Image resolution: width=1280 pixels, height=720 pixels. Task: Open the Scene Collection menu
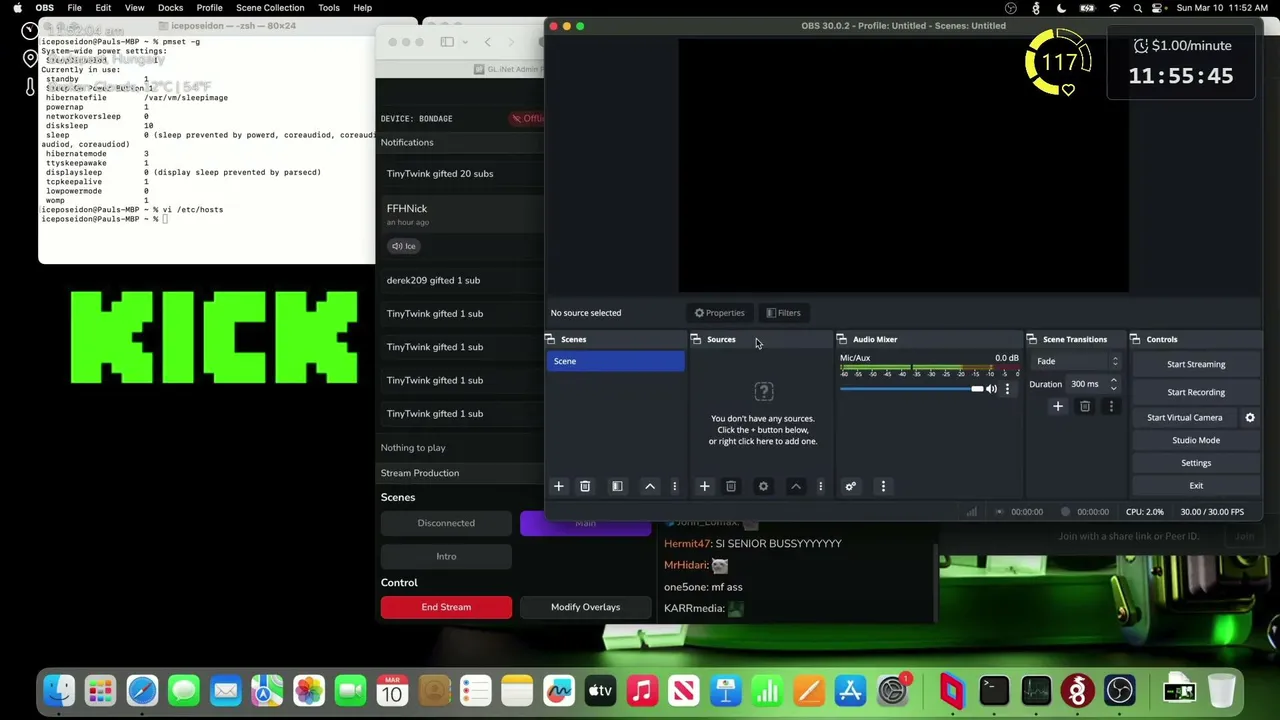click(x=270, y=8)
